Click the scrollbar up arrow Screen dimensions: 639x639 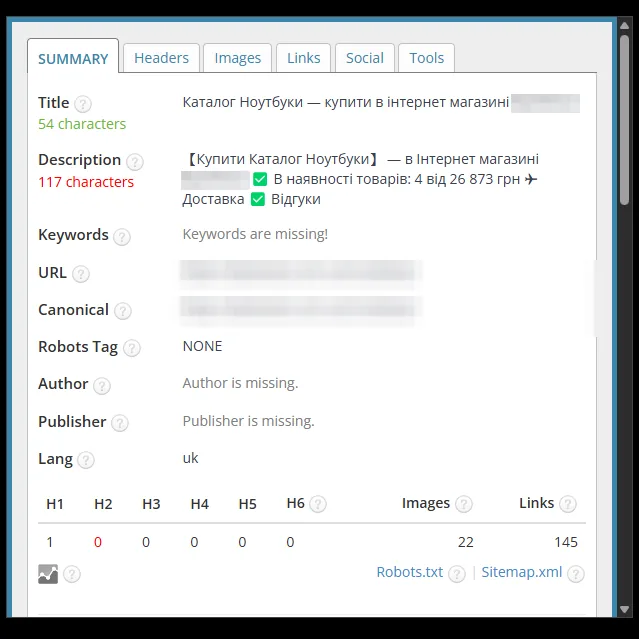624,26
